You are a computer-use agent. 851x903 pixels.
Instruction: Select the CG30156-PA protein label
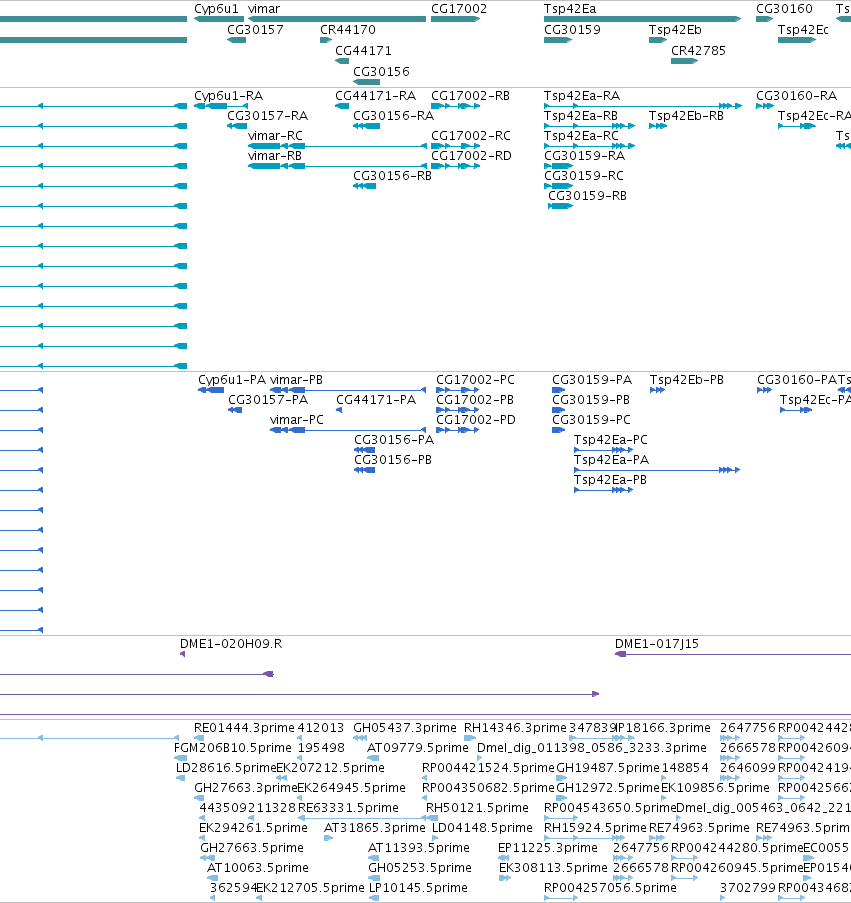click(x=394, y=441)
